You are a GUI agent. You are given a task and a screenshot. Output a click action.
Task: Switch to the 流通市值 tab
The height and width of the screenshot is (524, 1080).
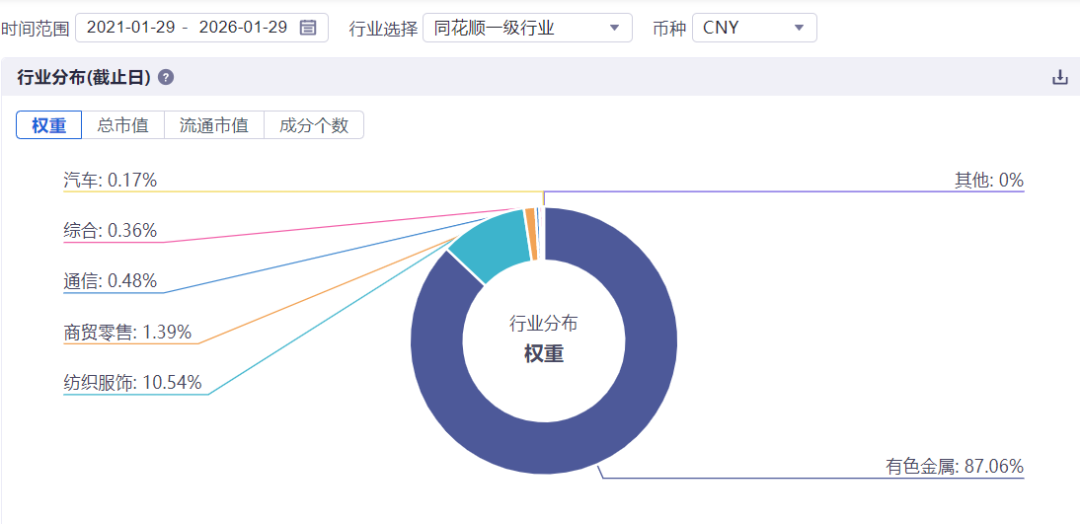pyautogui.click(x=214, y=125)
